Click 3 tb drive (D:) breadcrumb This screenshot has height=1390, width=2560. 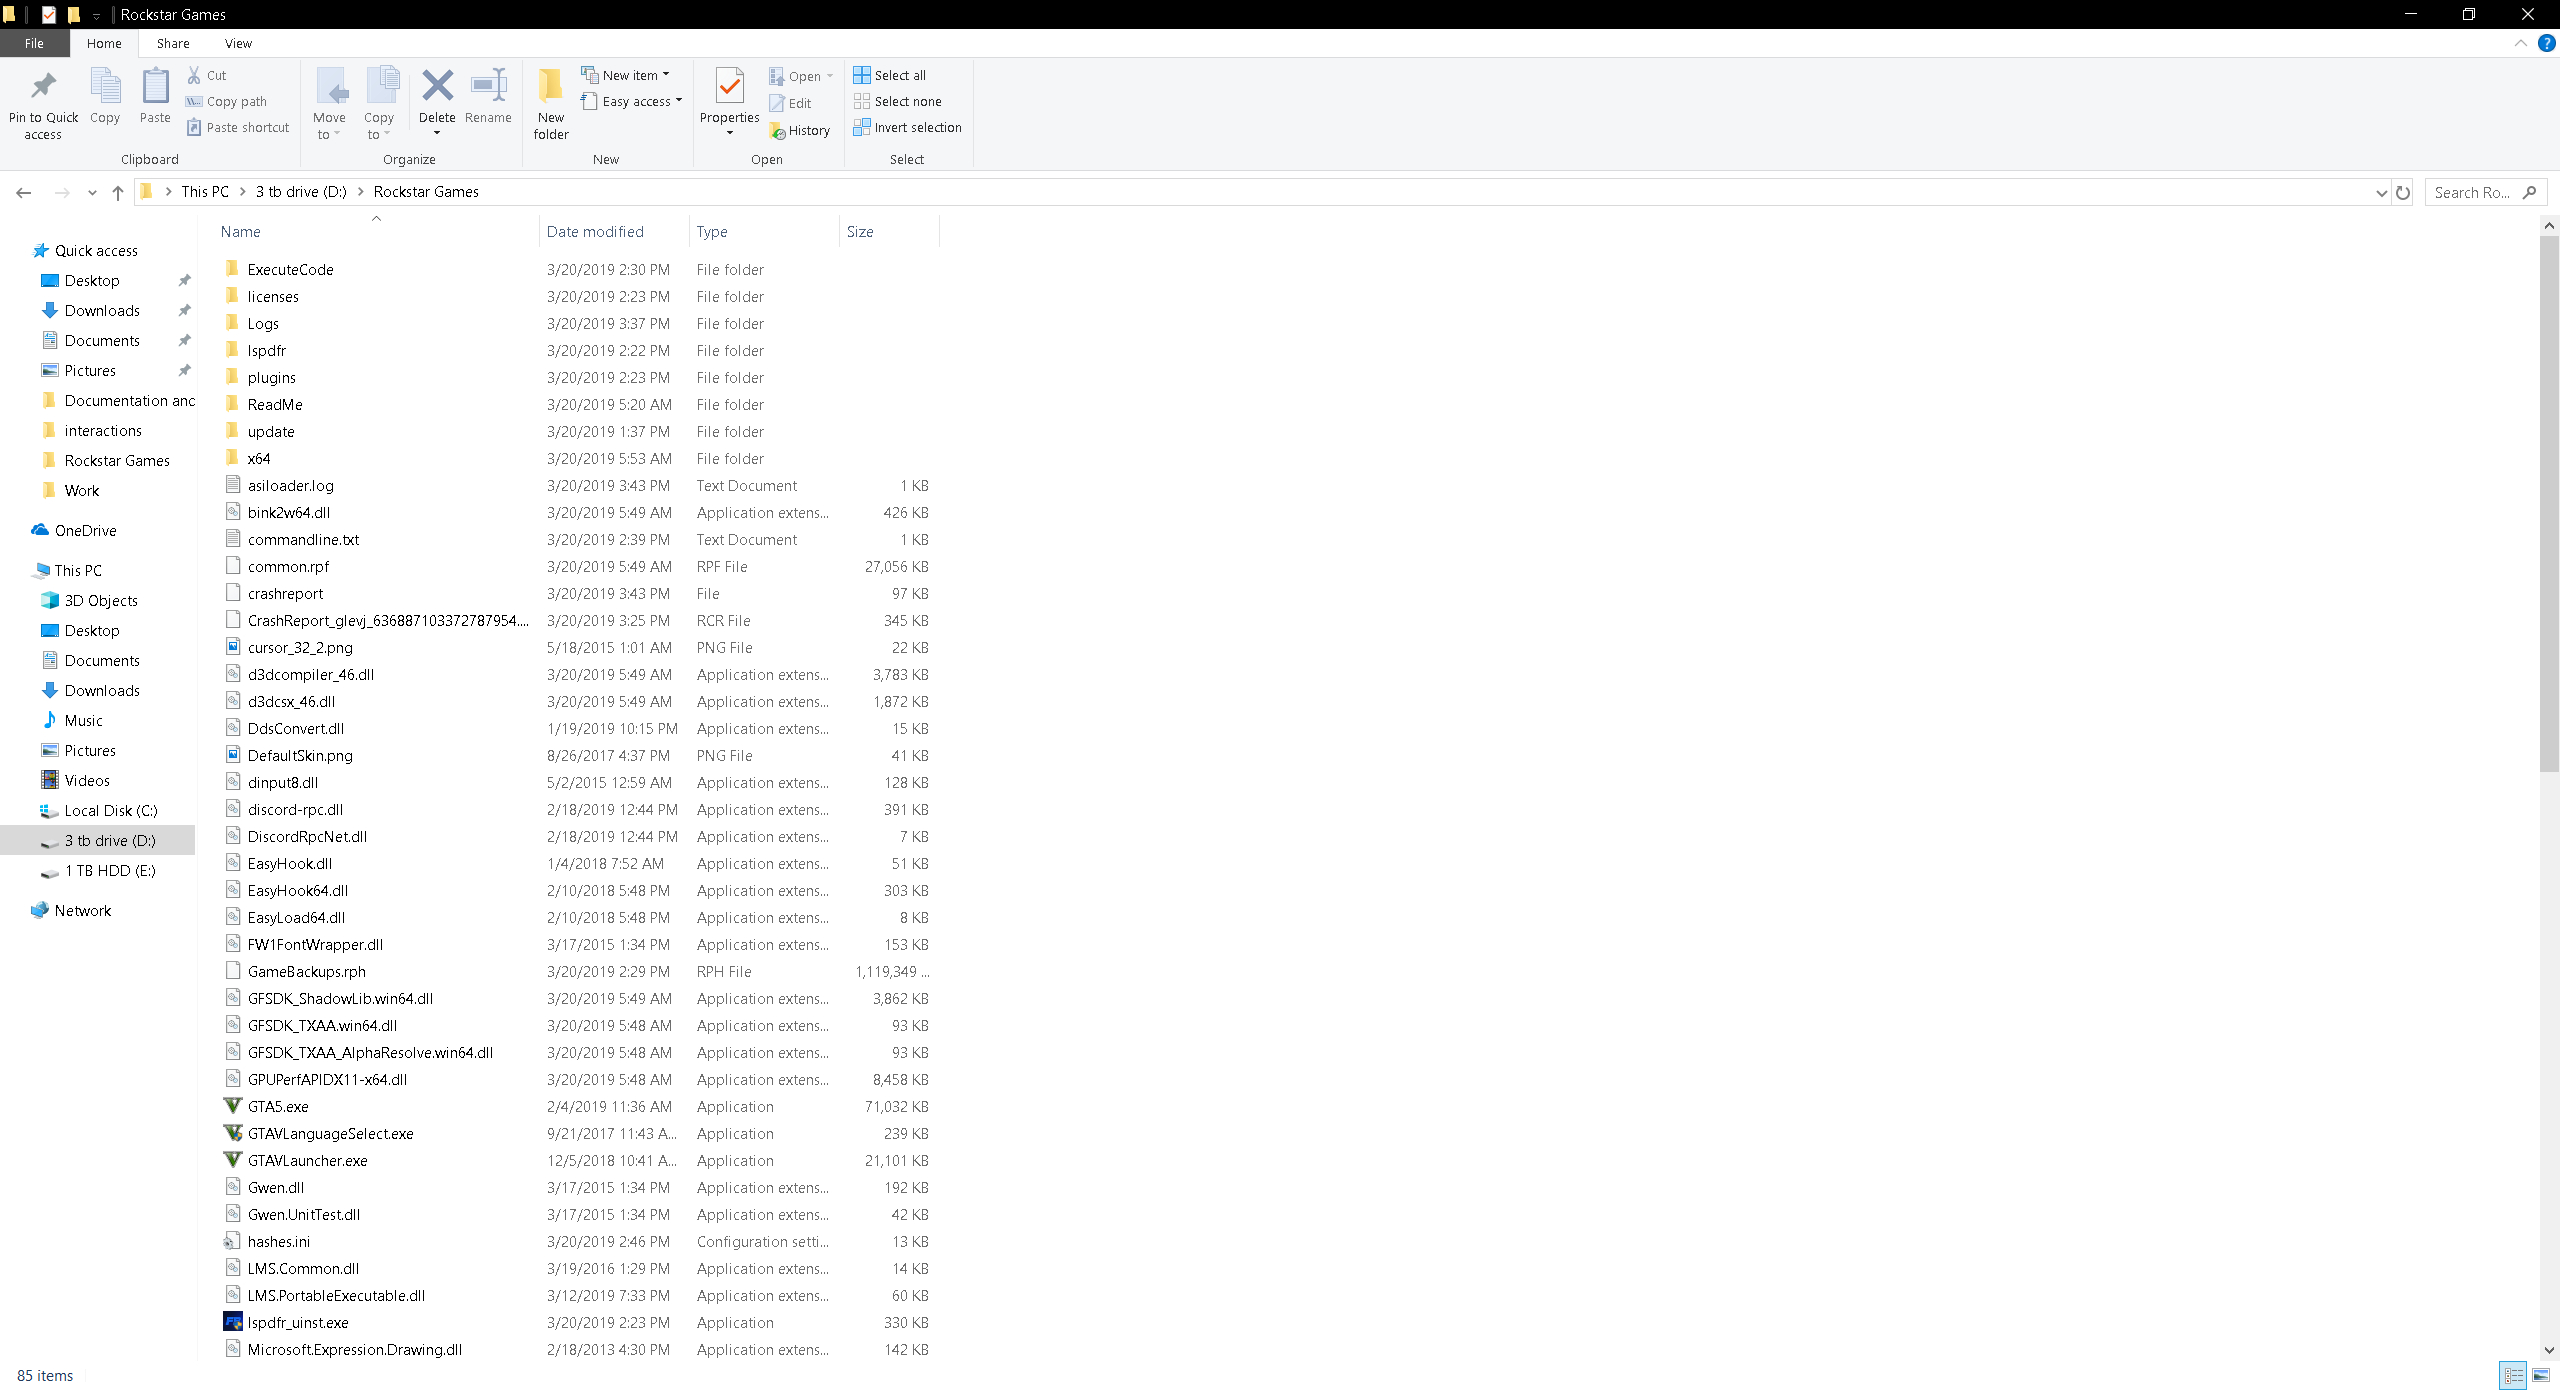click(x=301, y=192)
